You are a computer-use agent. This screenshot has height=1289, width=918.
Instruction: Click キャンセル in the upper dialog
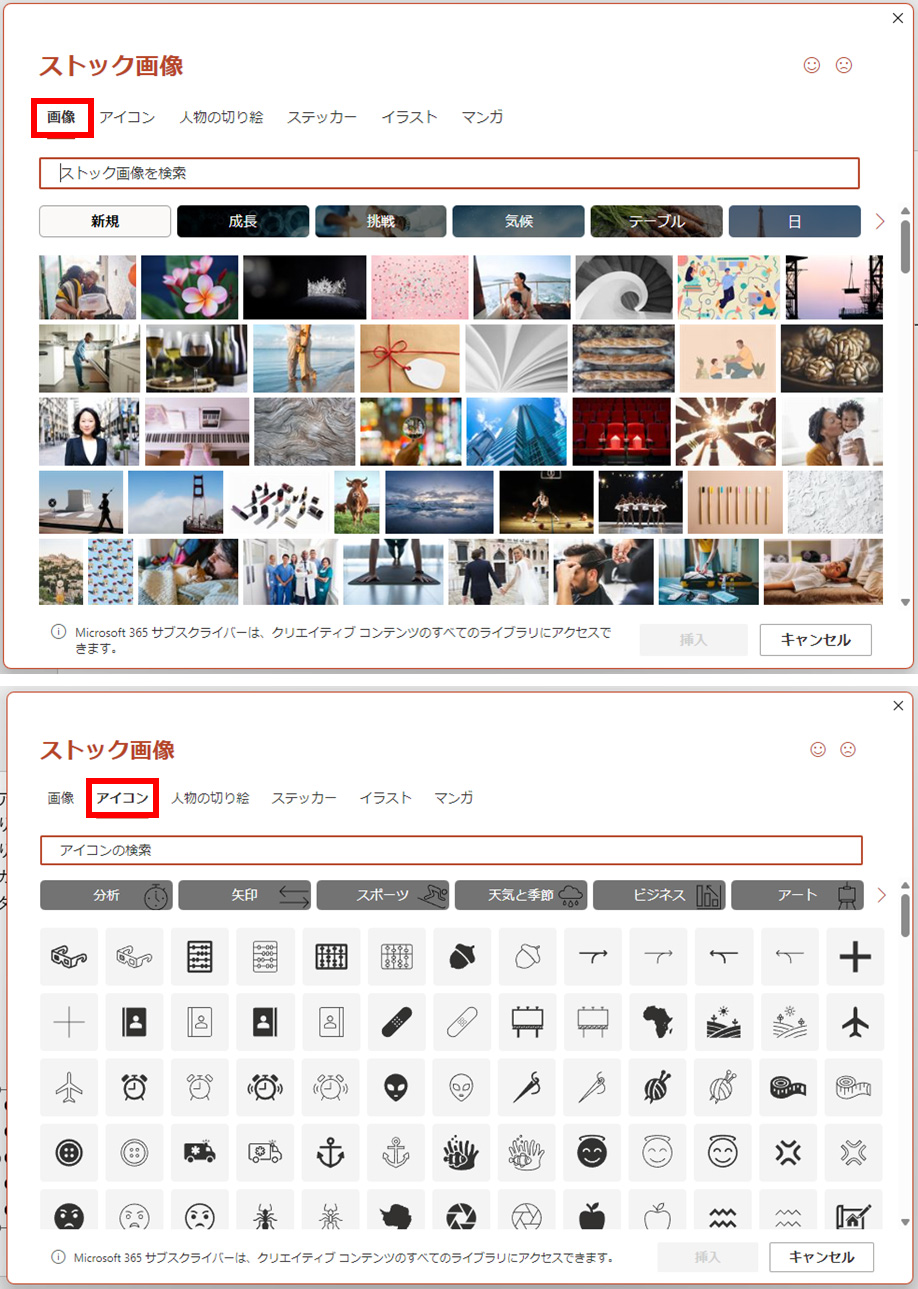point(815,640)
